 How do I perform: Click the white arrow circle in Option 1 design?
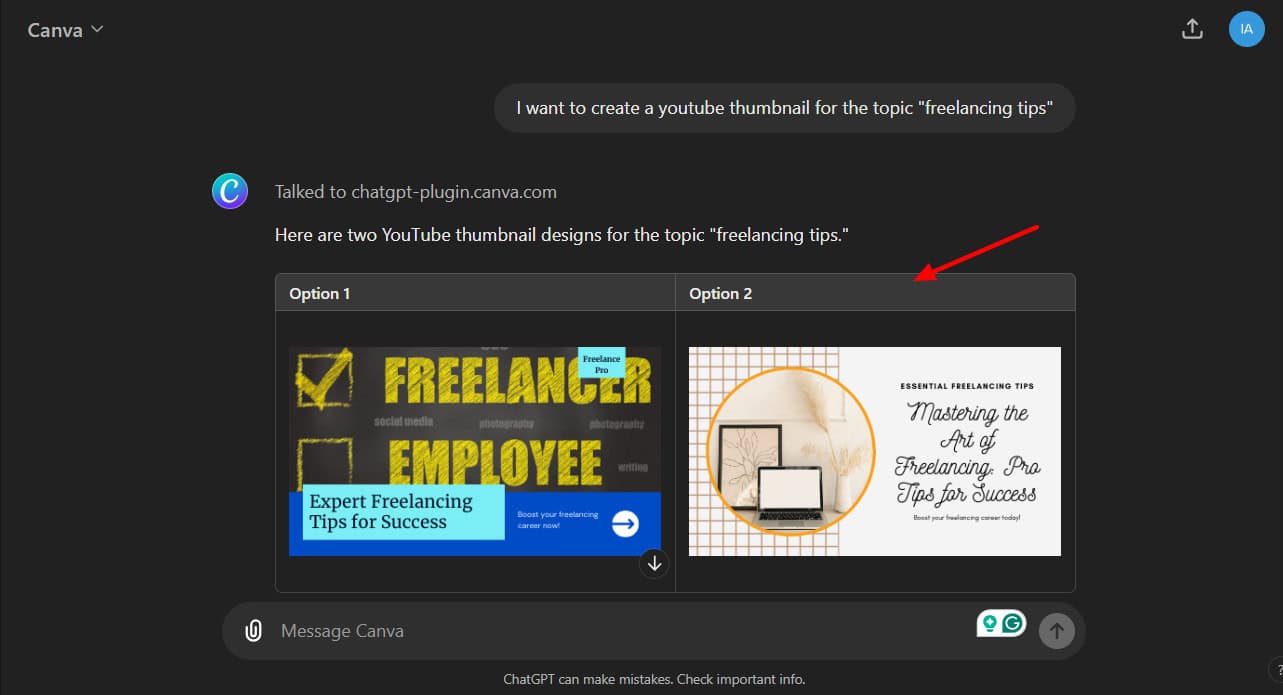(625, 523)
